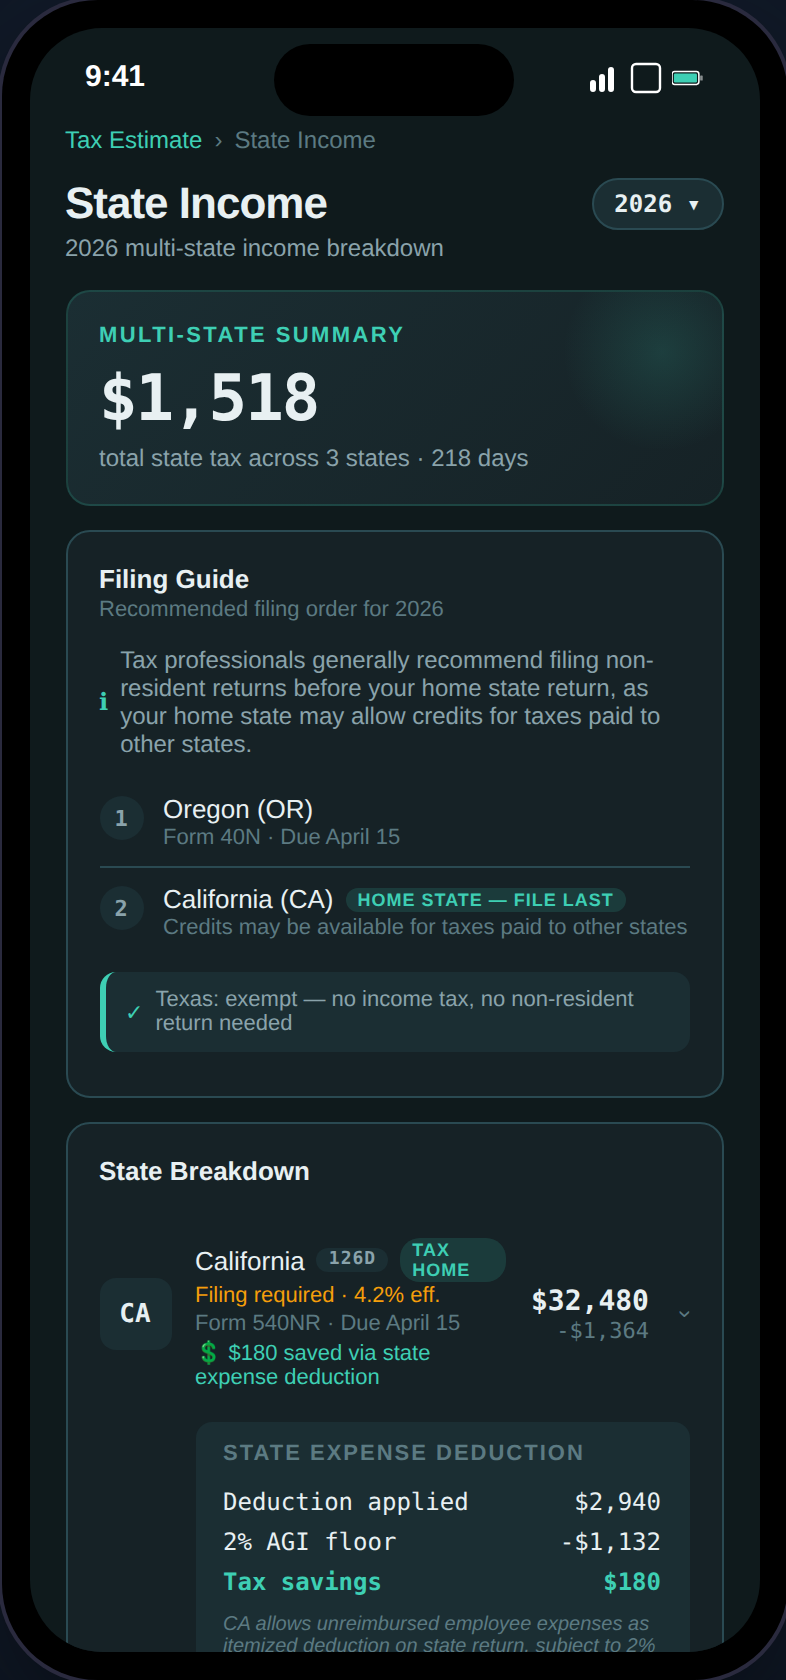The height and width of the screenshot is (1680, 786).
Task: Select the State Income breadcrumb label
Action: 305,140
